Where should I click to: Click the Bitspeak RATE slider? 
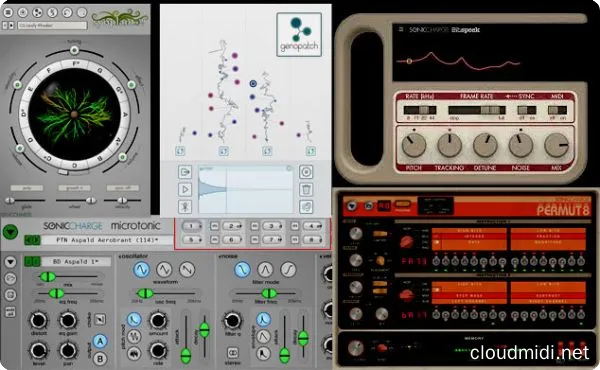click(420, 110)
